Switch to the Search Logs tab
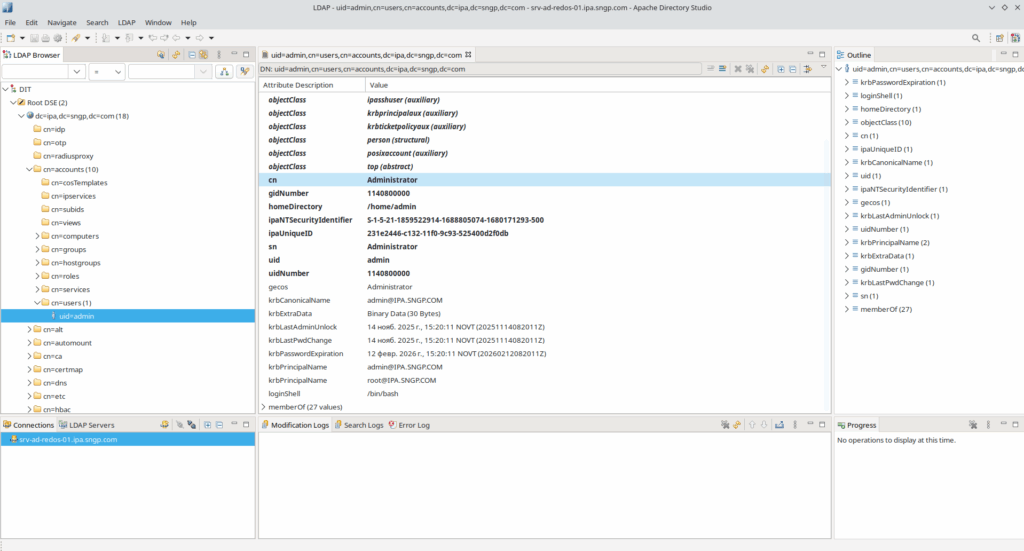This screenshot has height=551, width=1024. 359,425
